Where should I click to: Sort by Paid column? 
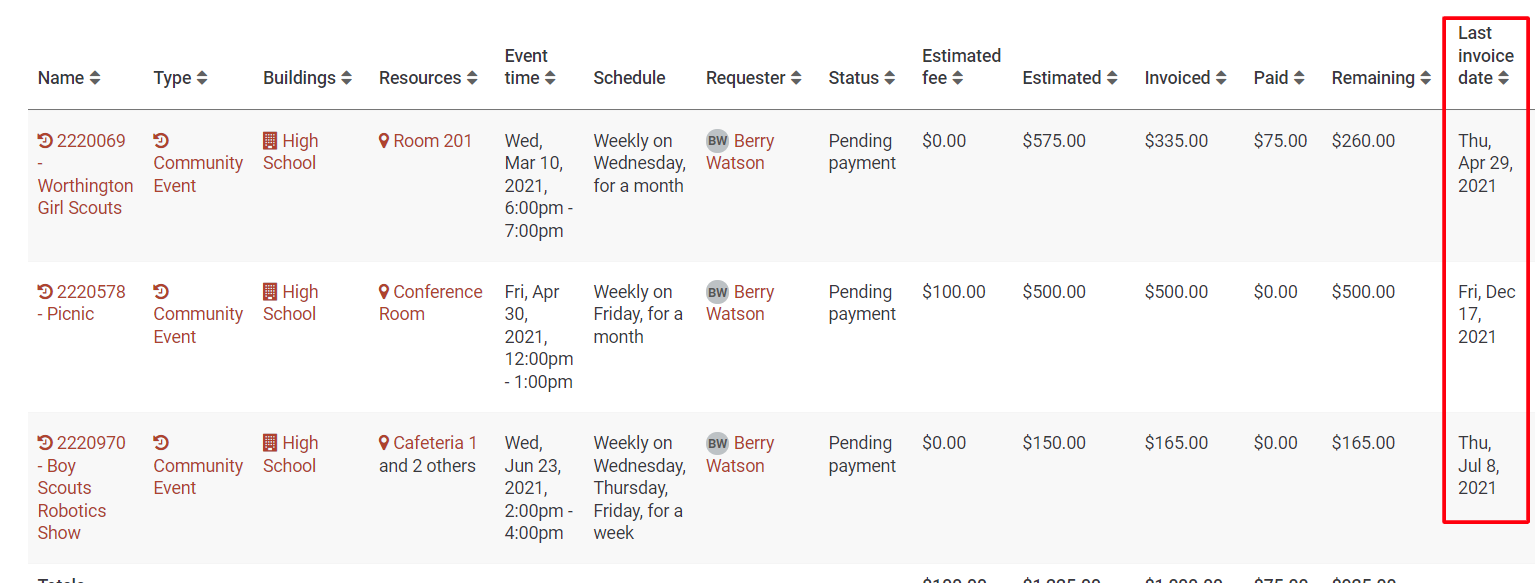pos(1297,78)
